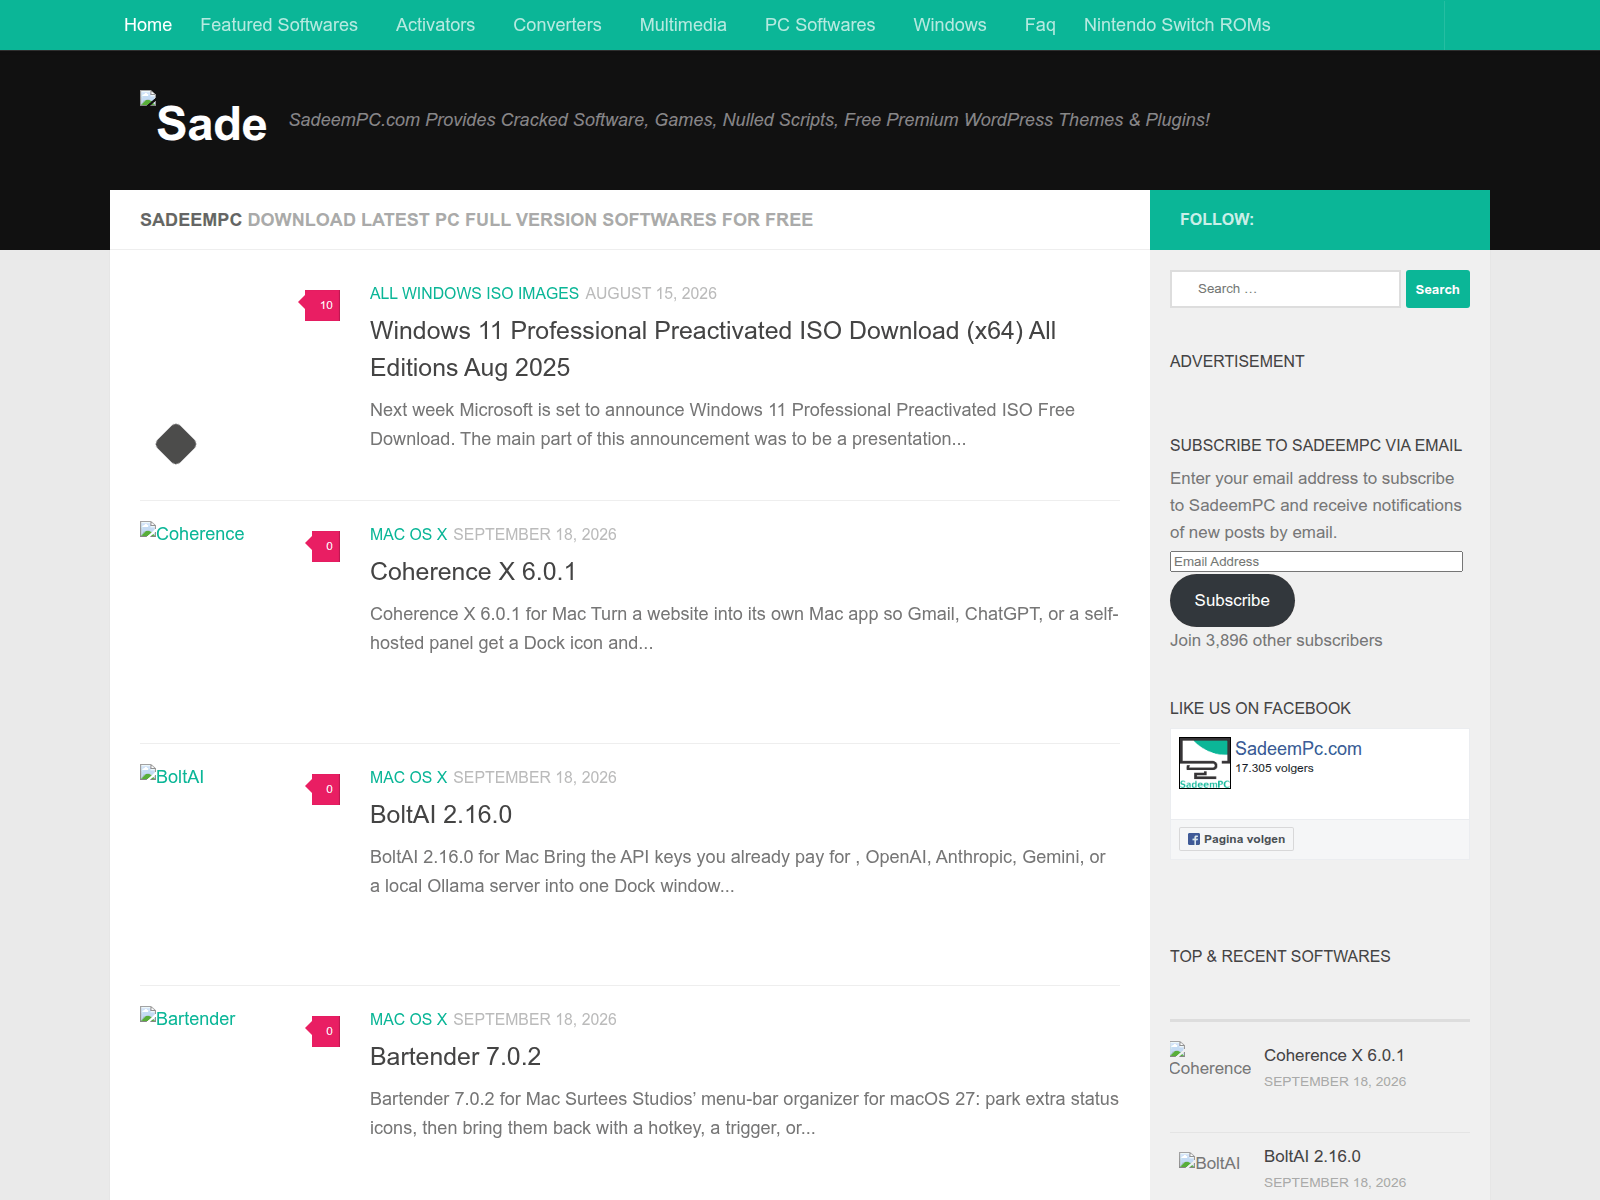Open the BoltAI 2.16.0 post title

click(x=441, y=814)
